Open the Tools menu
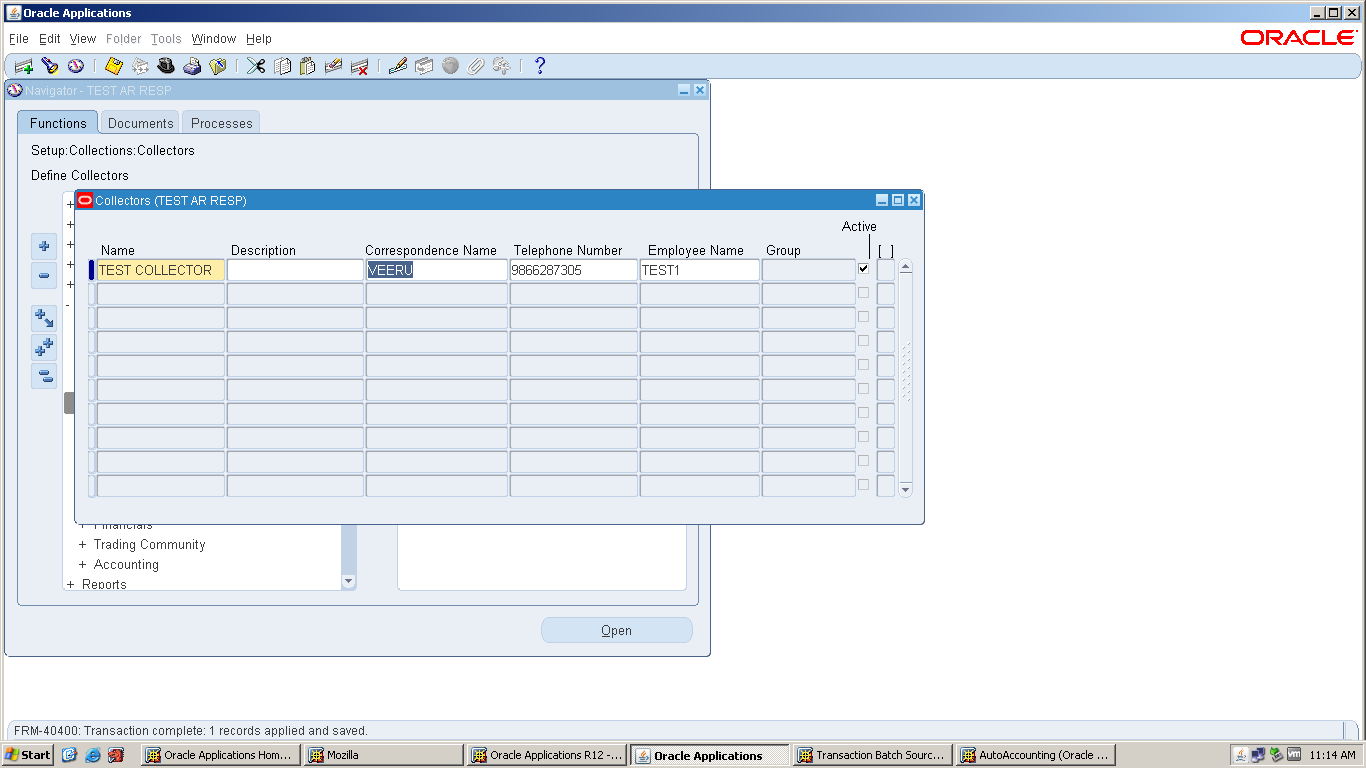This screenshot has height=768, width=1366. (166, 38)
